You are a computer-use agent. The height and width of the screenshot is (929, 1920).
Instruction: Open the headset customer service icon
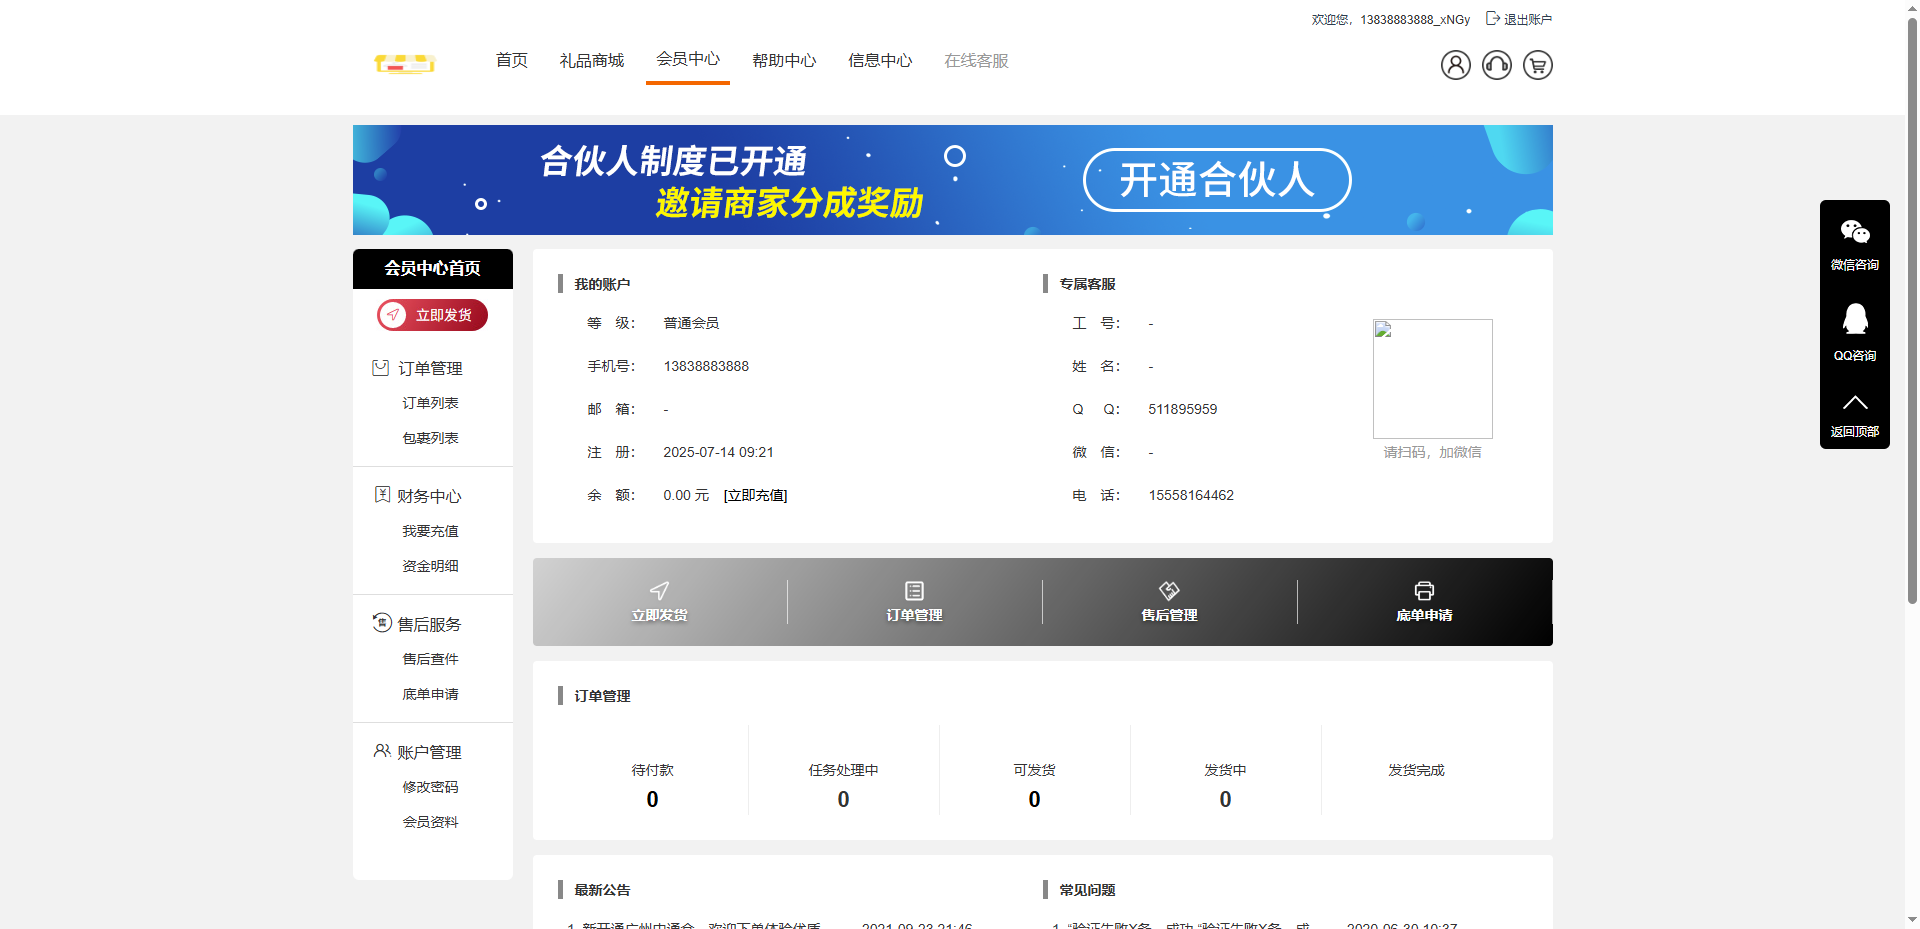coord(1496,65)
